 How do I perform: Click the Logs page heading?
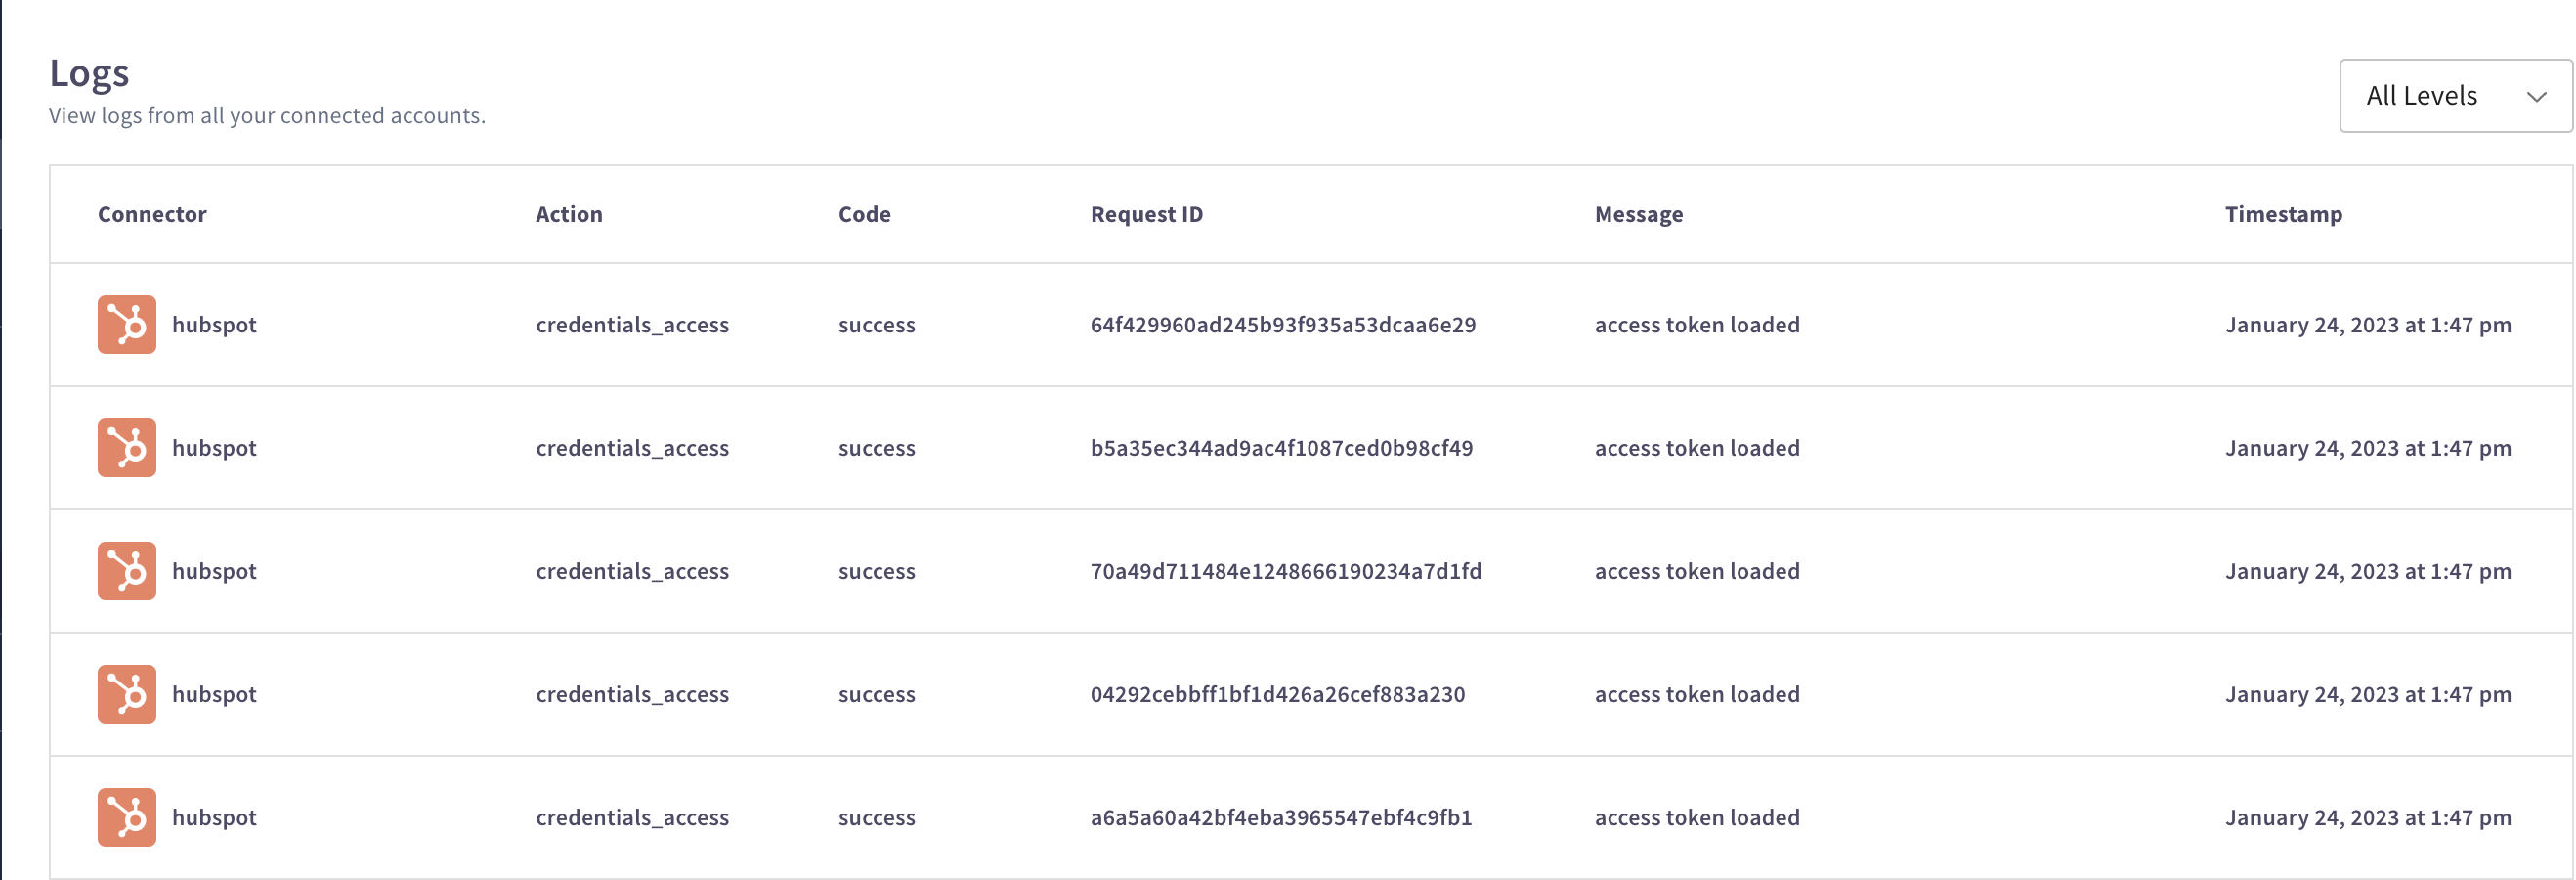(89, 73)
